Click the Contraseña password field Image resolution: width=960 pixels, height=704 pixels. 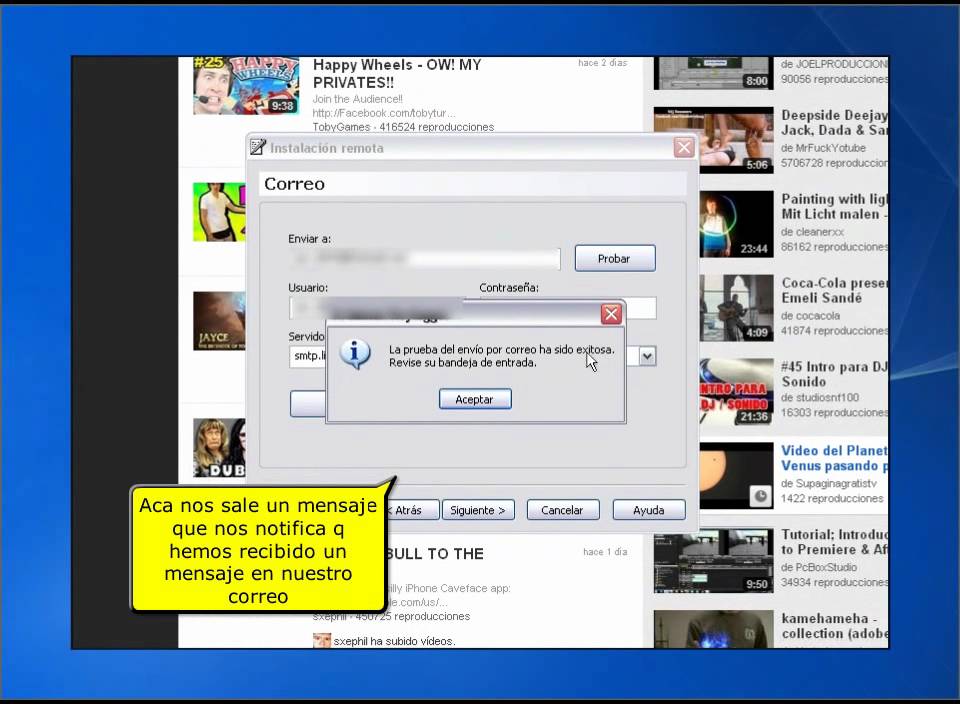(x=639, y=308)
